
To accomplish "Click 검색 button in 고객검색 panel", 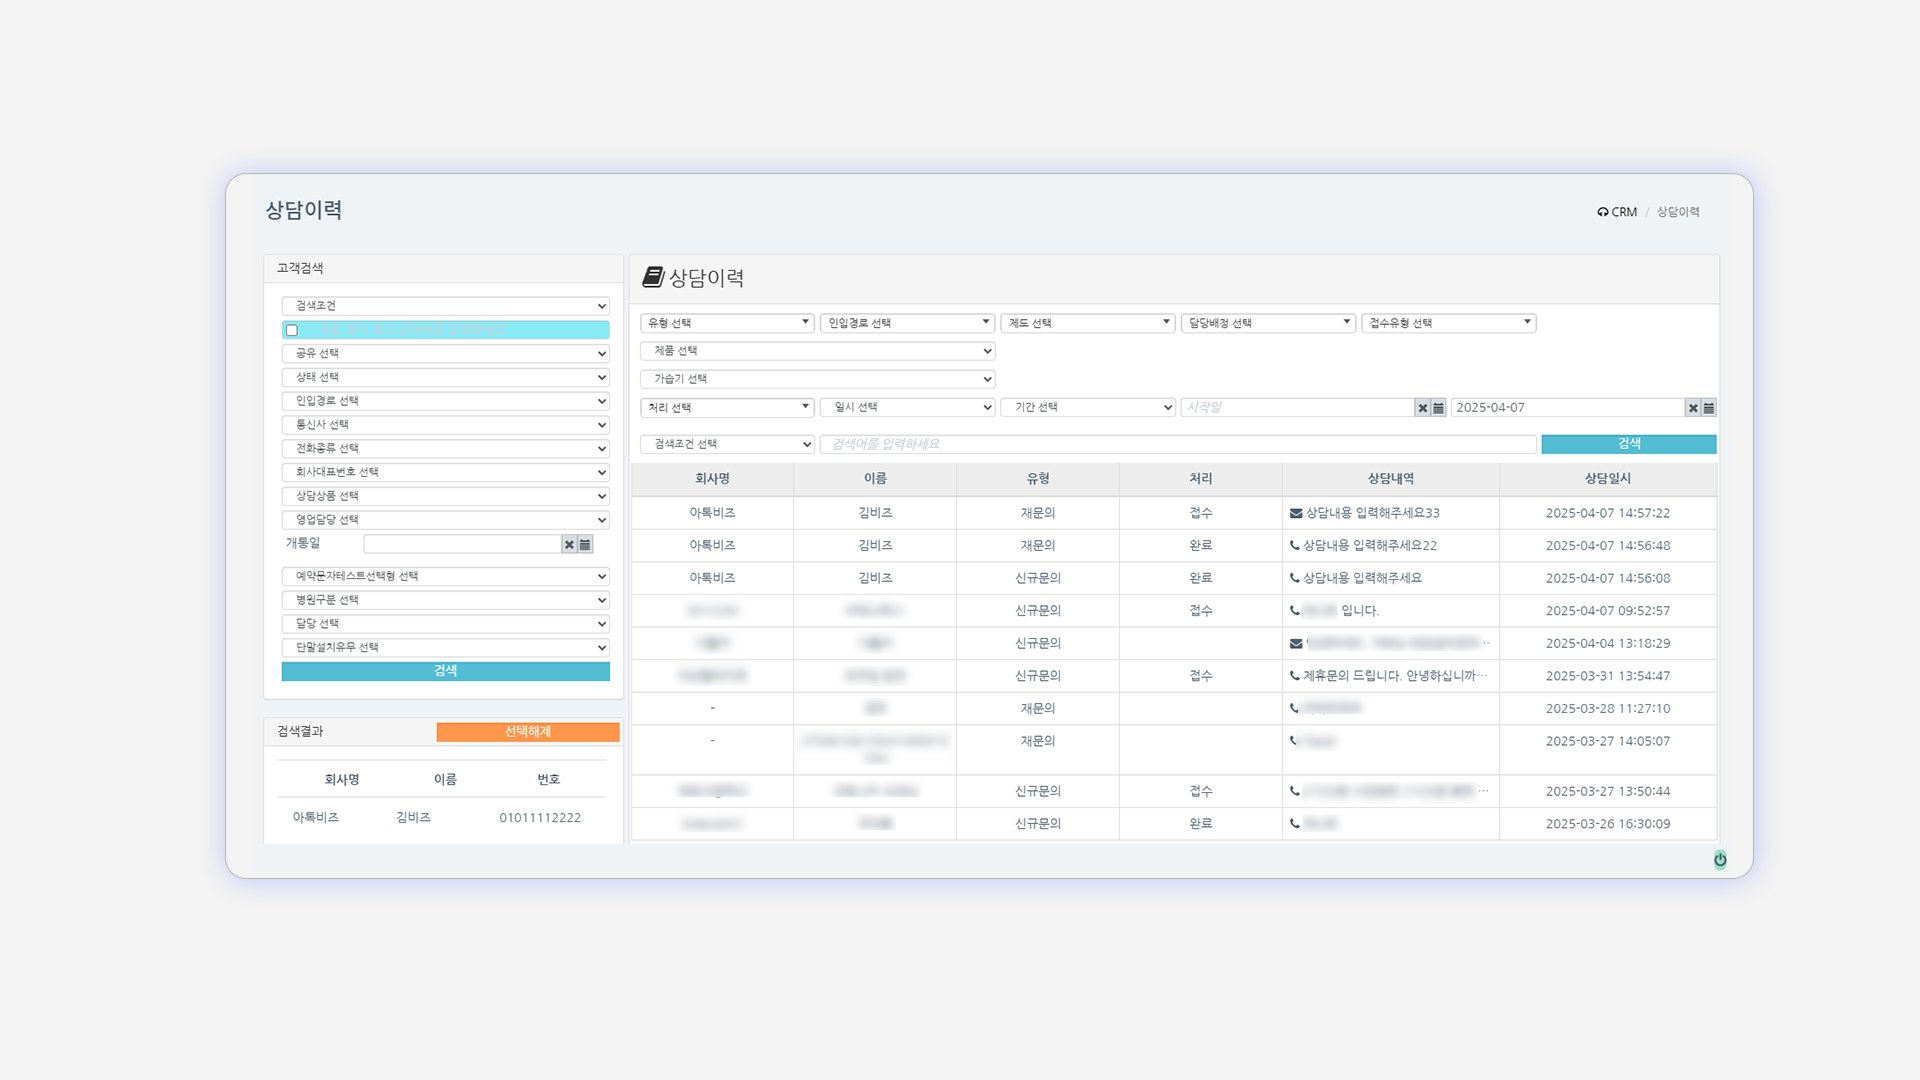I will point(445,671).
